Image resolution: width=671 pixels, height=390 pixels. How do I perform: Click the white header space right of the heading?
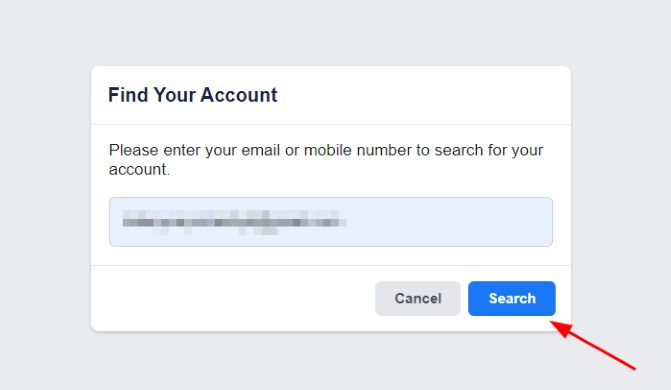(x=424, y=95)
